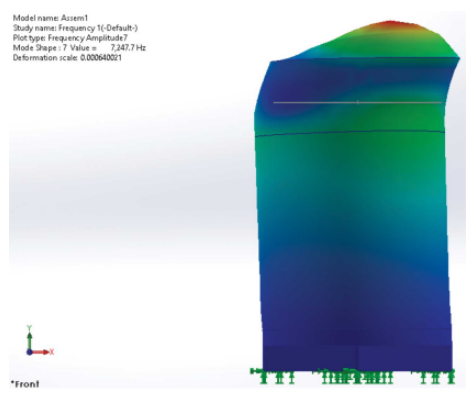Click the *Front view orientation label

[25, 384]
